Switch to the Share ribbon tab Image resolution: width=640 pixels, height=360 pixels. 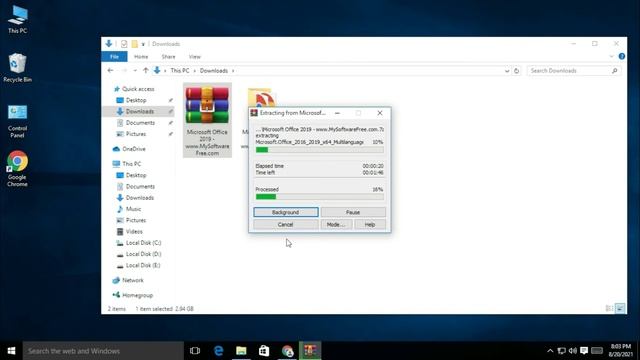point(168,57)
